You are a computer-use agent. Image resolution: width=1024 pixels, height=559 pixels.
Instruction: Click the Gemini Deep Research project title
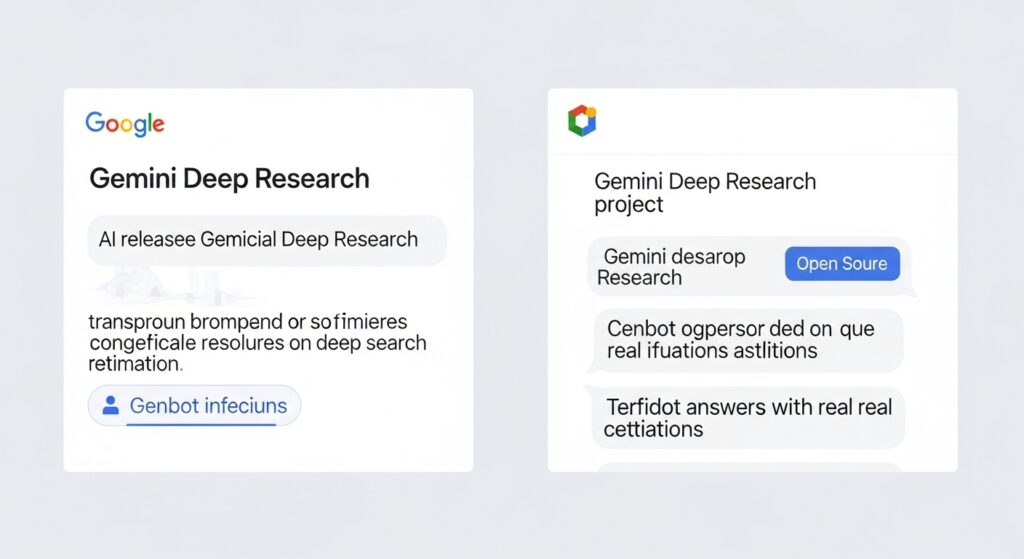705,193
